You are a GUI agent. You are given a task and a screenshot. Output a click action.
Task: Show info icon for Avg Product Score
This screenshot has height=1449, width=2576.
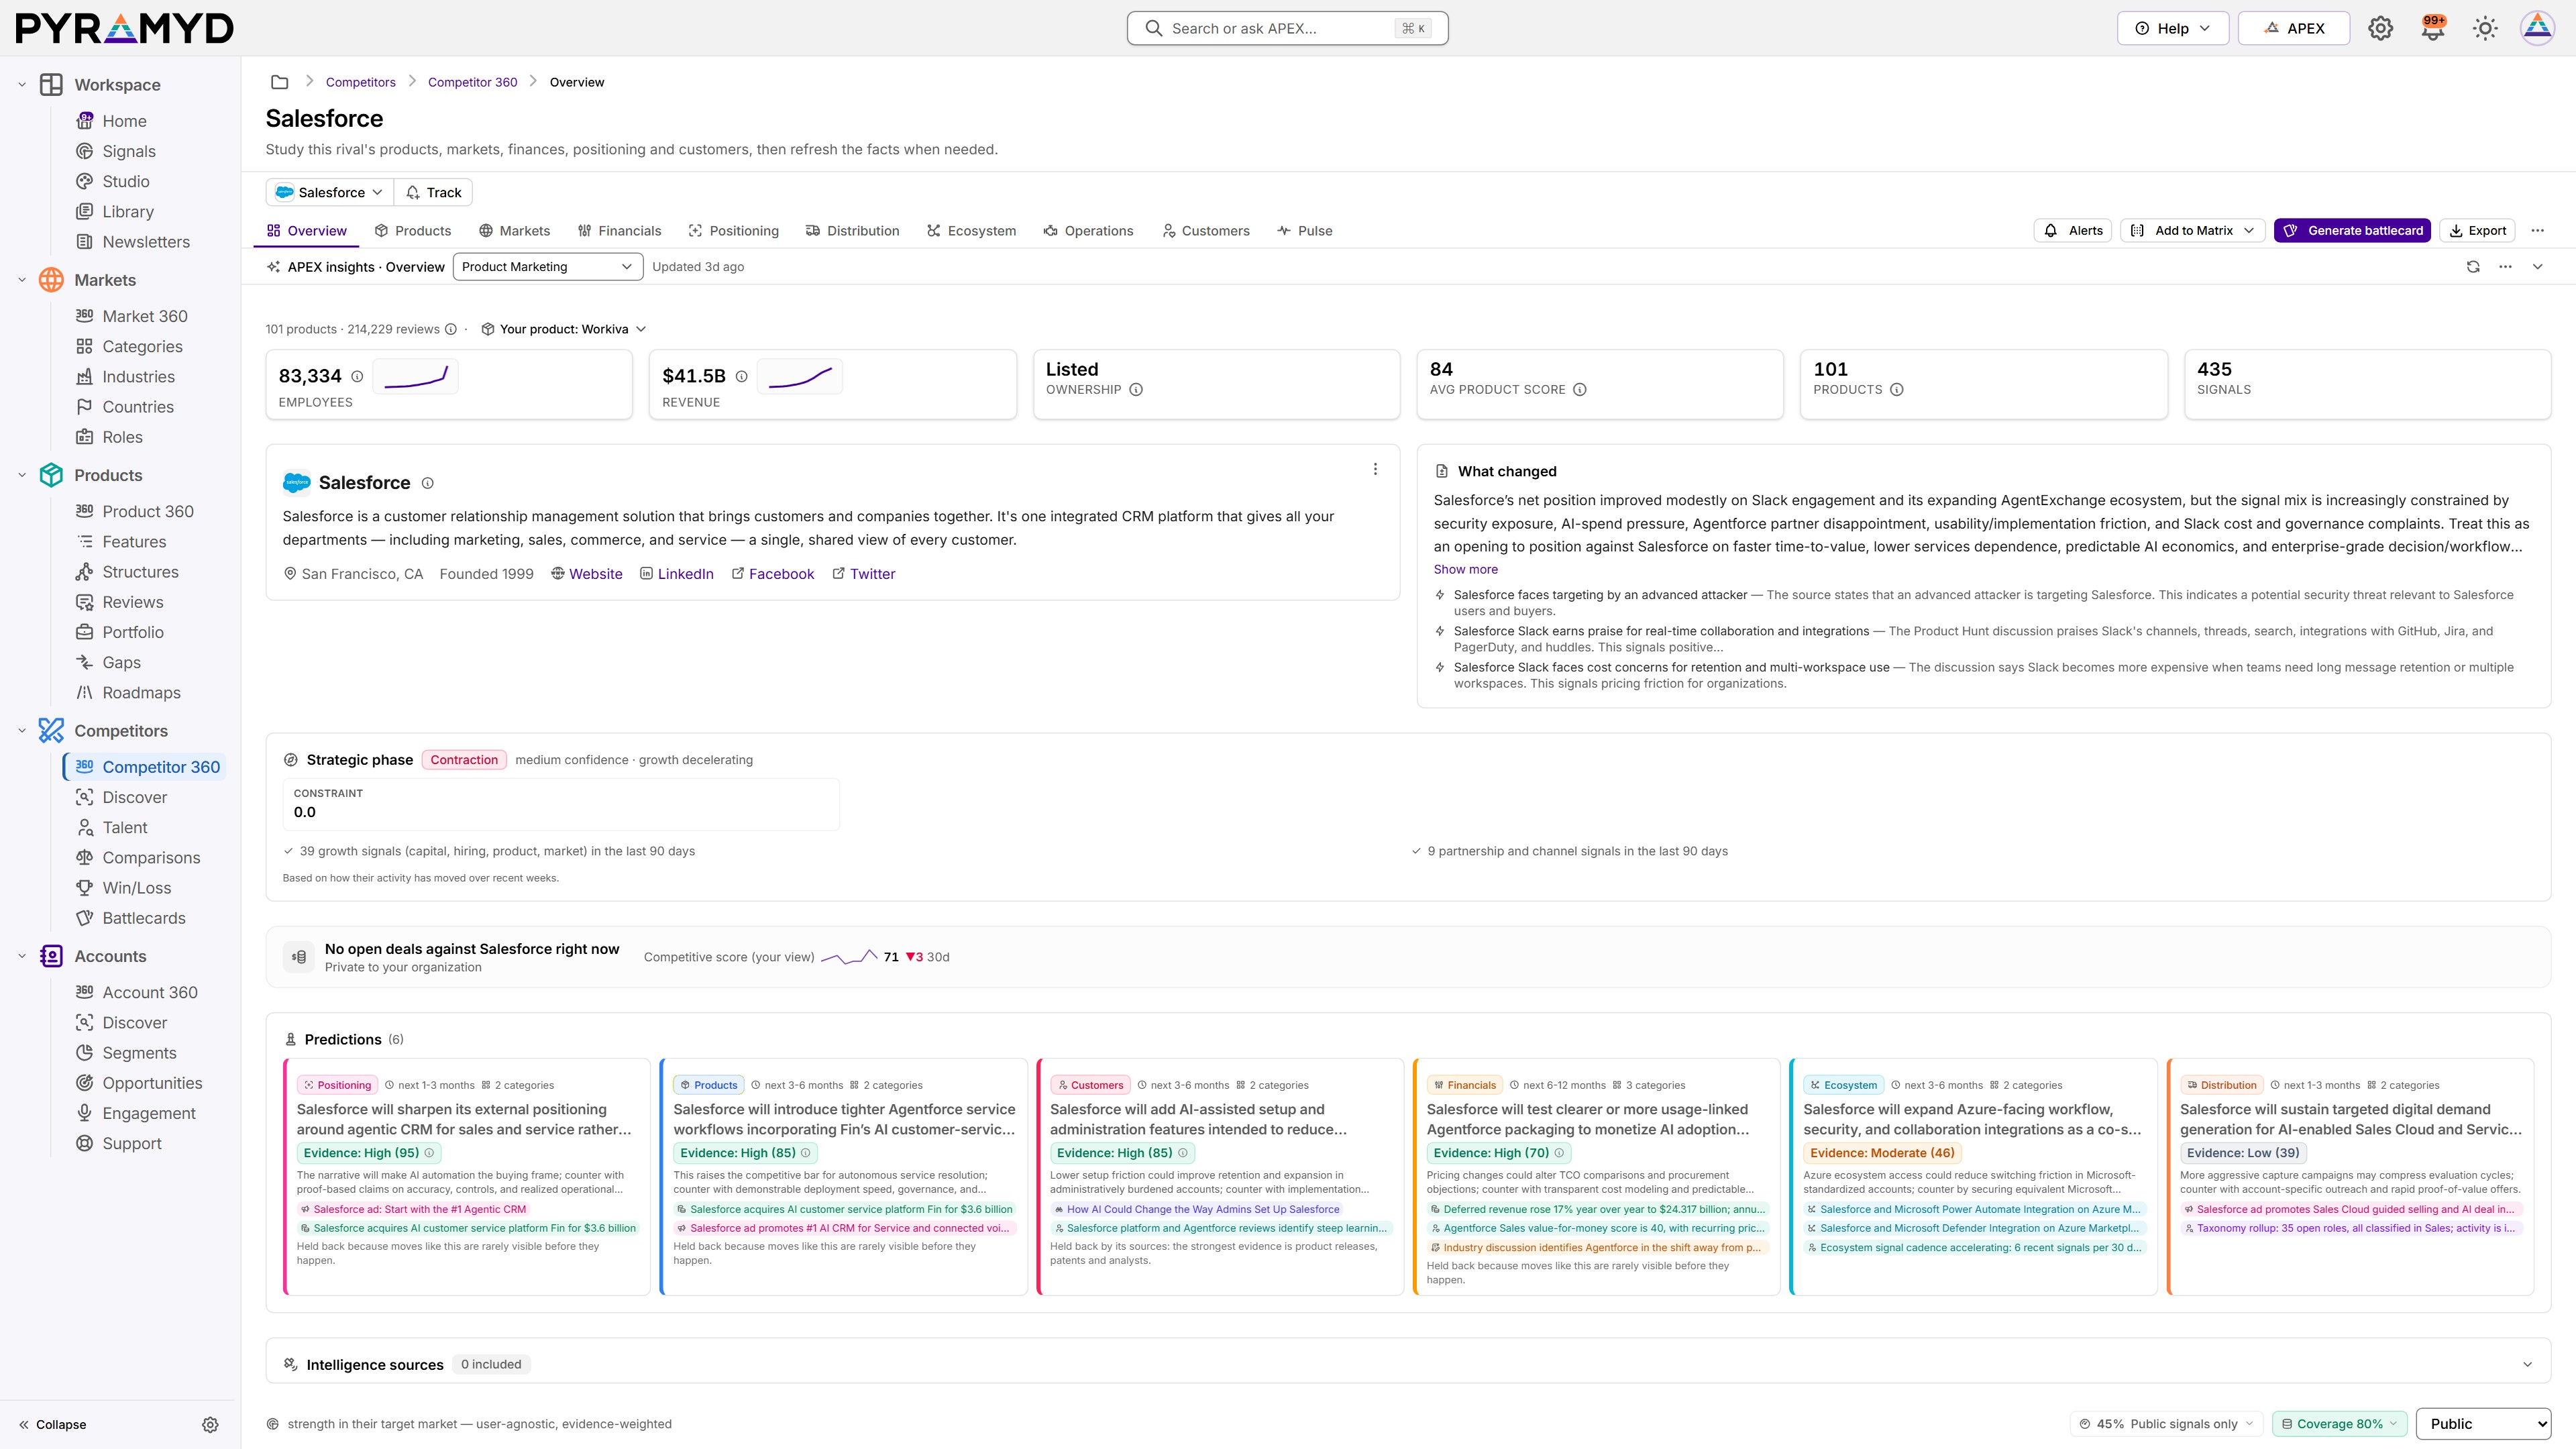[1580, 390]
